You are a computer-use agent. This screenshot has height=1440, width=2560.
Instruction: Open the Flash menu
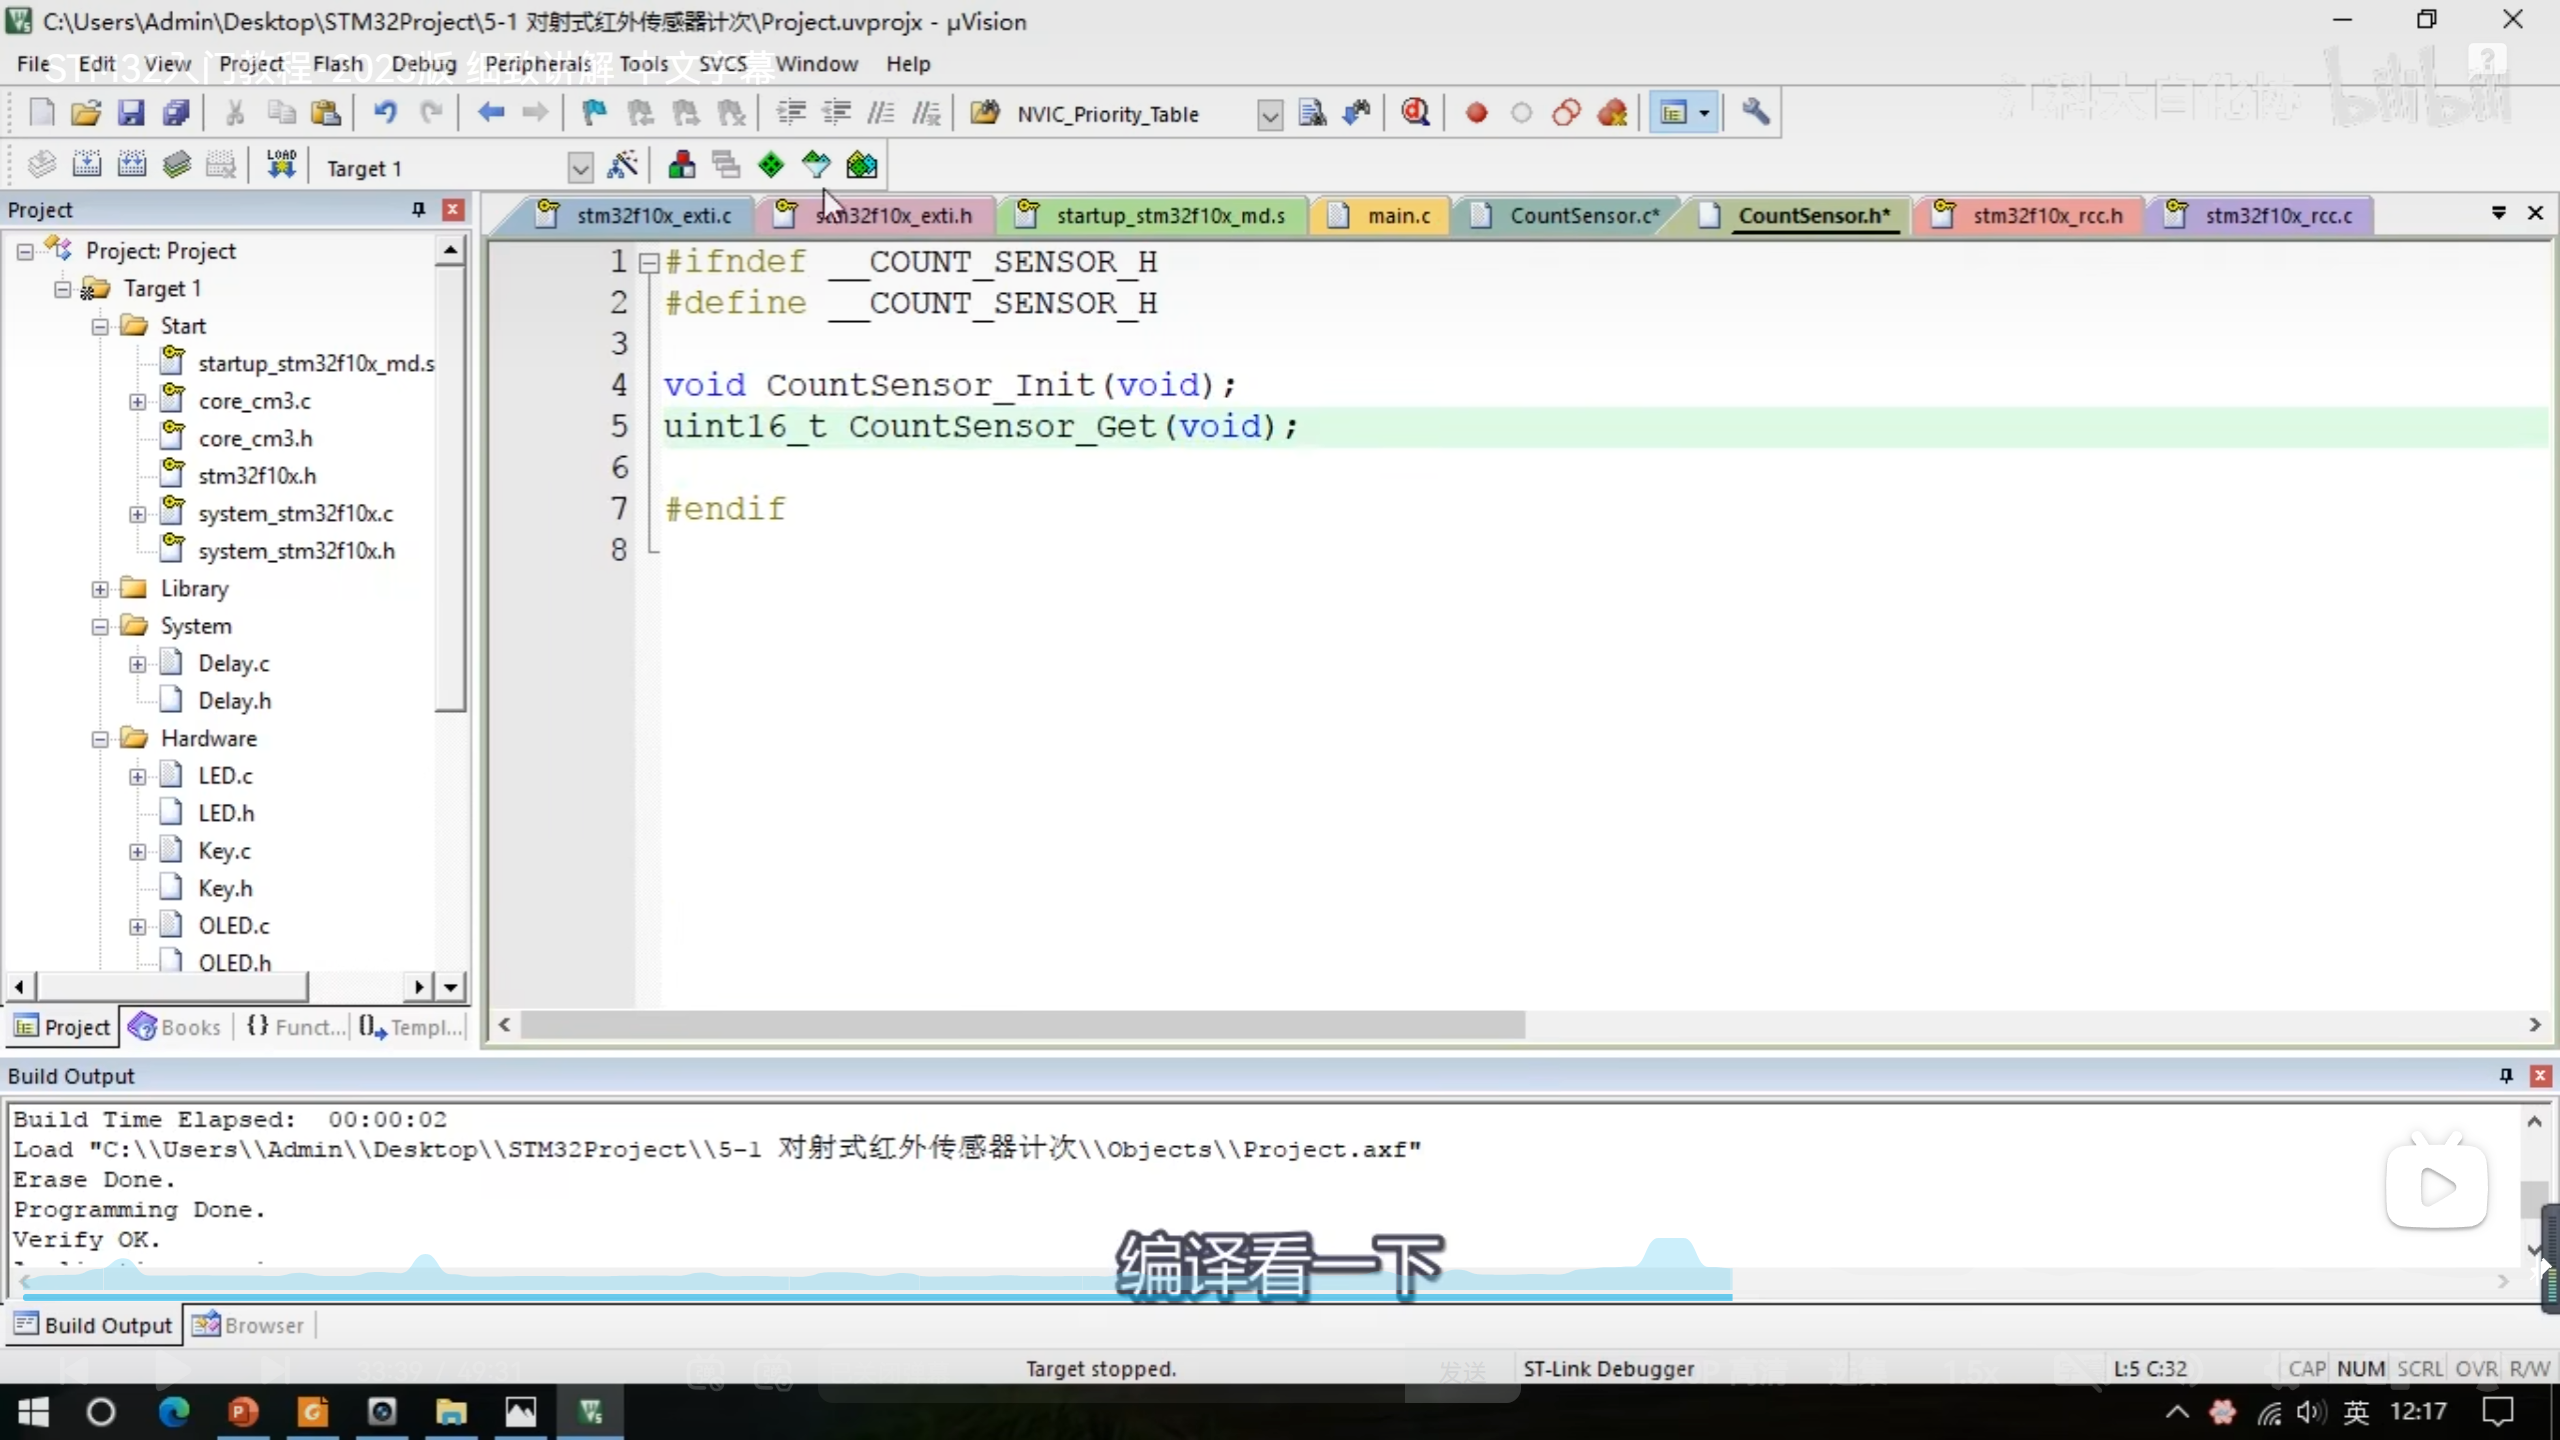point(337,64)
